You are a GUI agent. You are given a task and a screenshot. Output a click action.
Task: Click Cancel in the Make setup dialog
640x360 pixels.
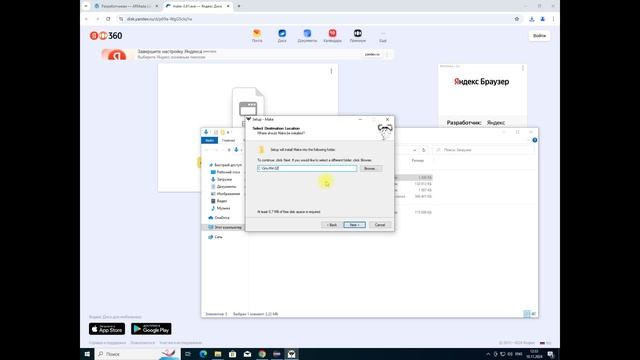[380, 225]
